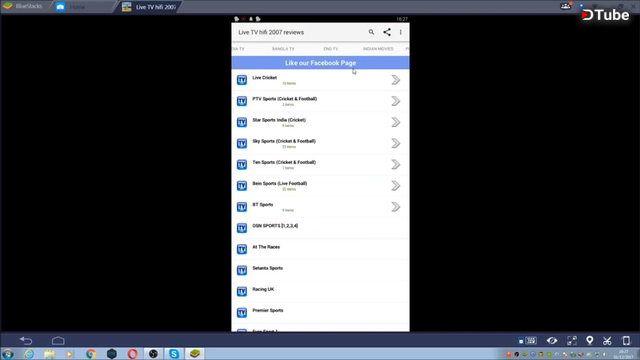Viewport: 640px width, 360px height.
Task: Expand Star Sports India with its chevron
Action: click(396, 122)
